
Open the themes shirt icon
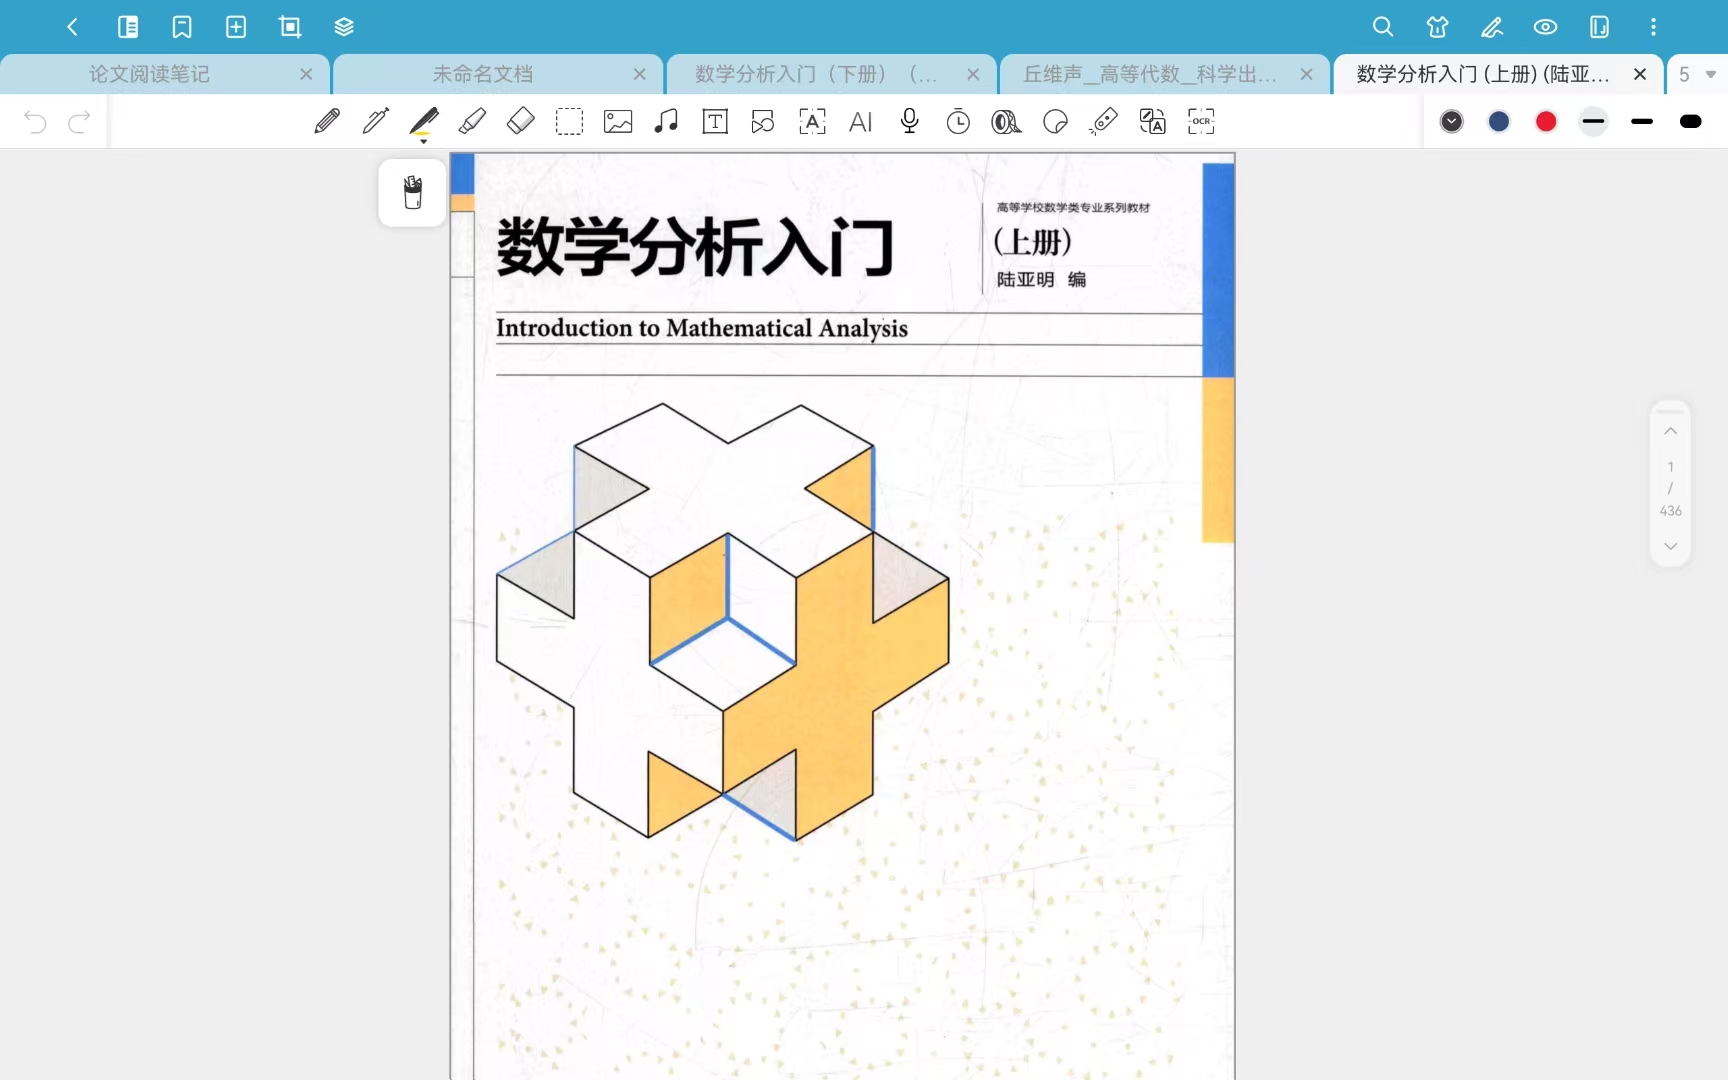1437,27
